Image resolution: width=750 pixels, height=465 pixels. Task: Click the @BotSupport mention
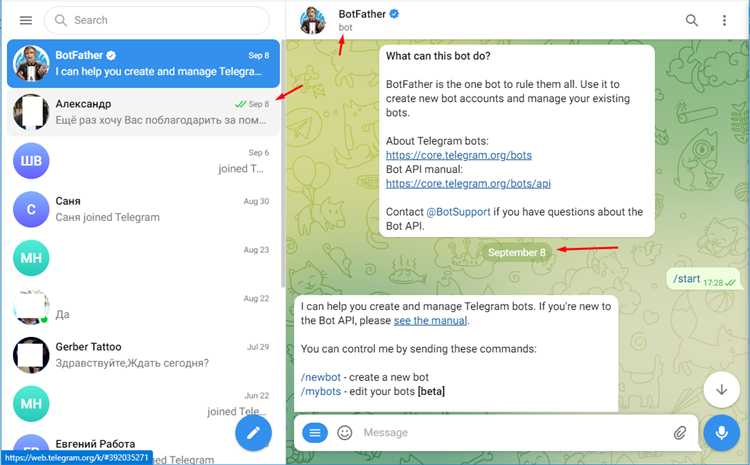click(458, 211)
